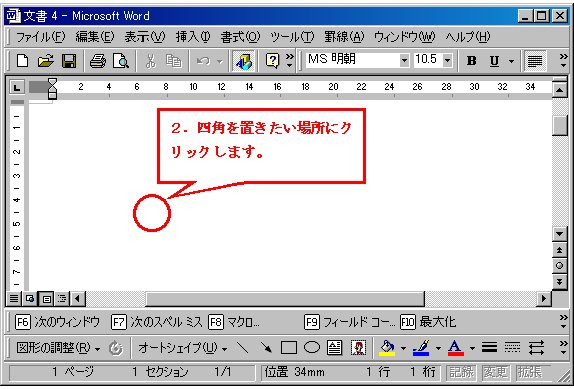Click the Print icon
This screenshot has height=389, width=574.
pos(98,61)
